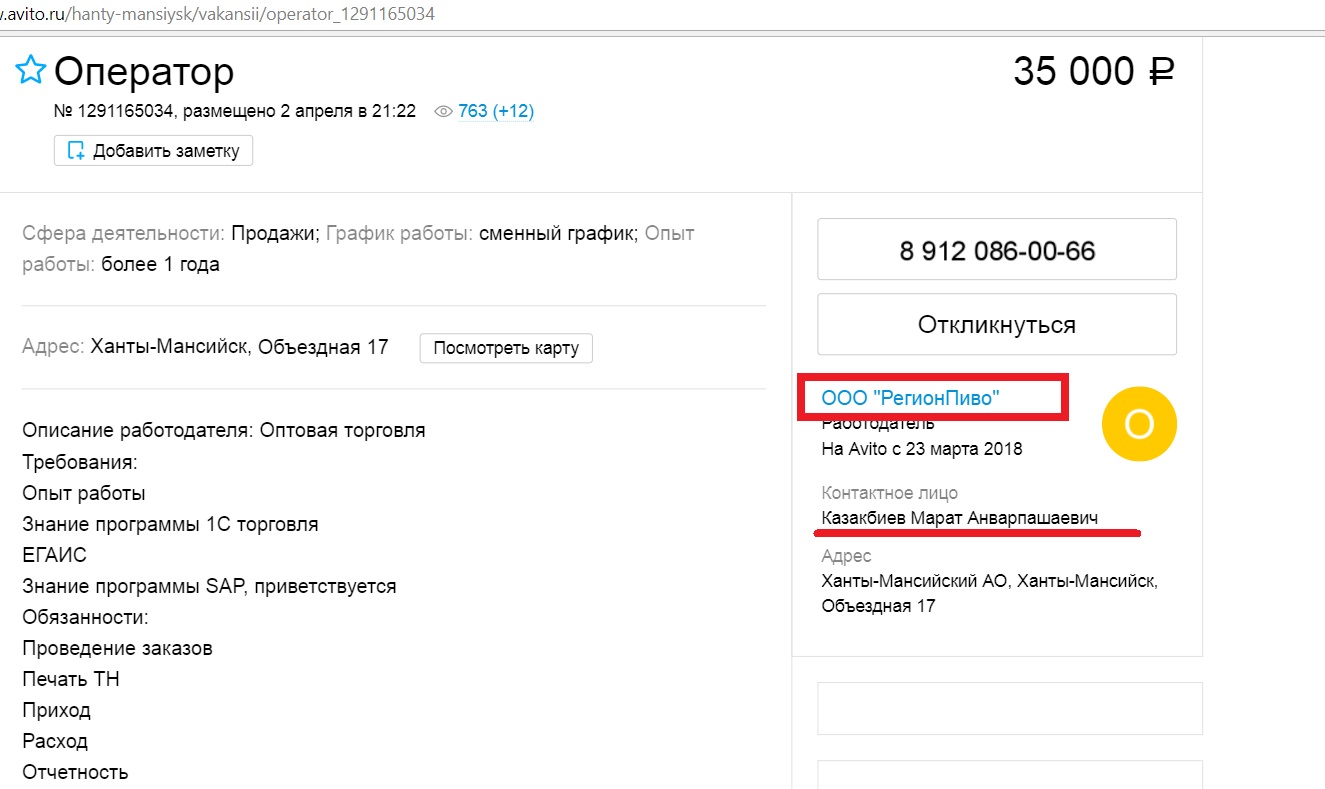This screenshot has height=789, width=1325.
Task: Click contact name Казакбиев Марат Анварпашаевич
Action: coord(959,518)
